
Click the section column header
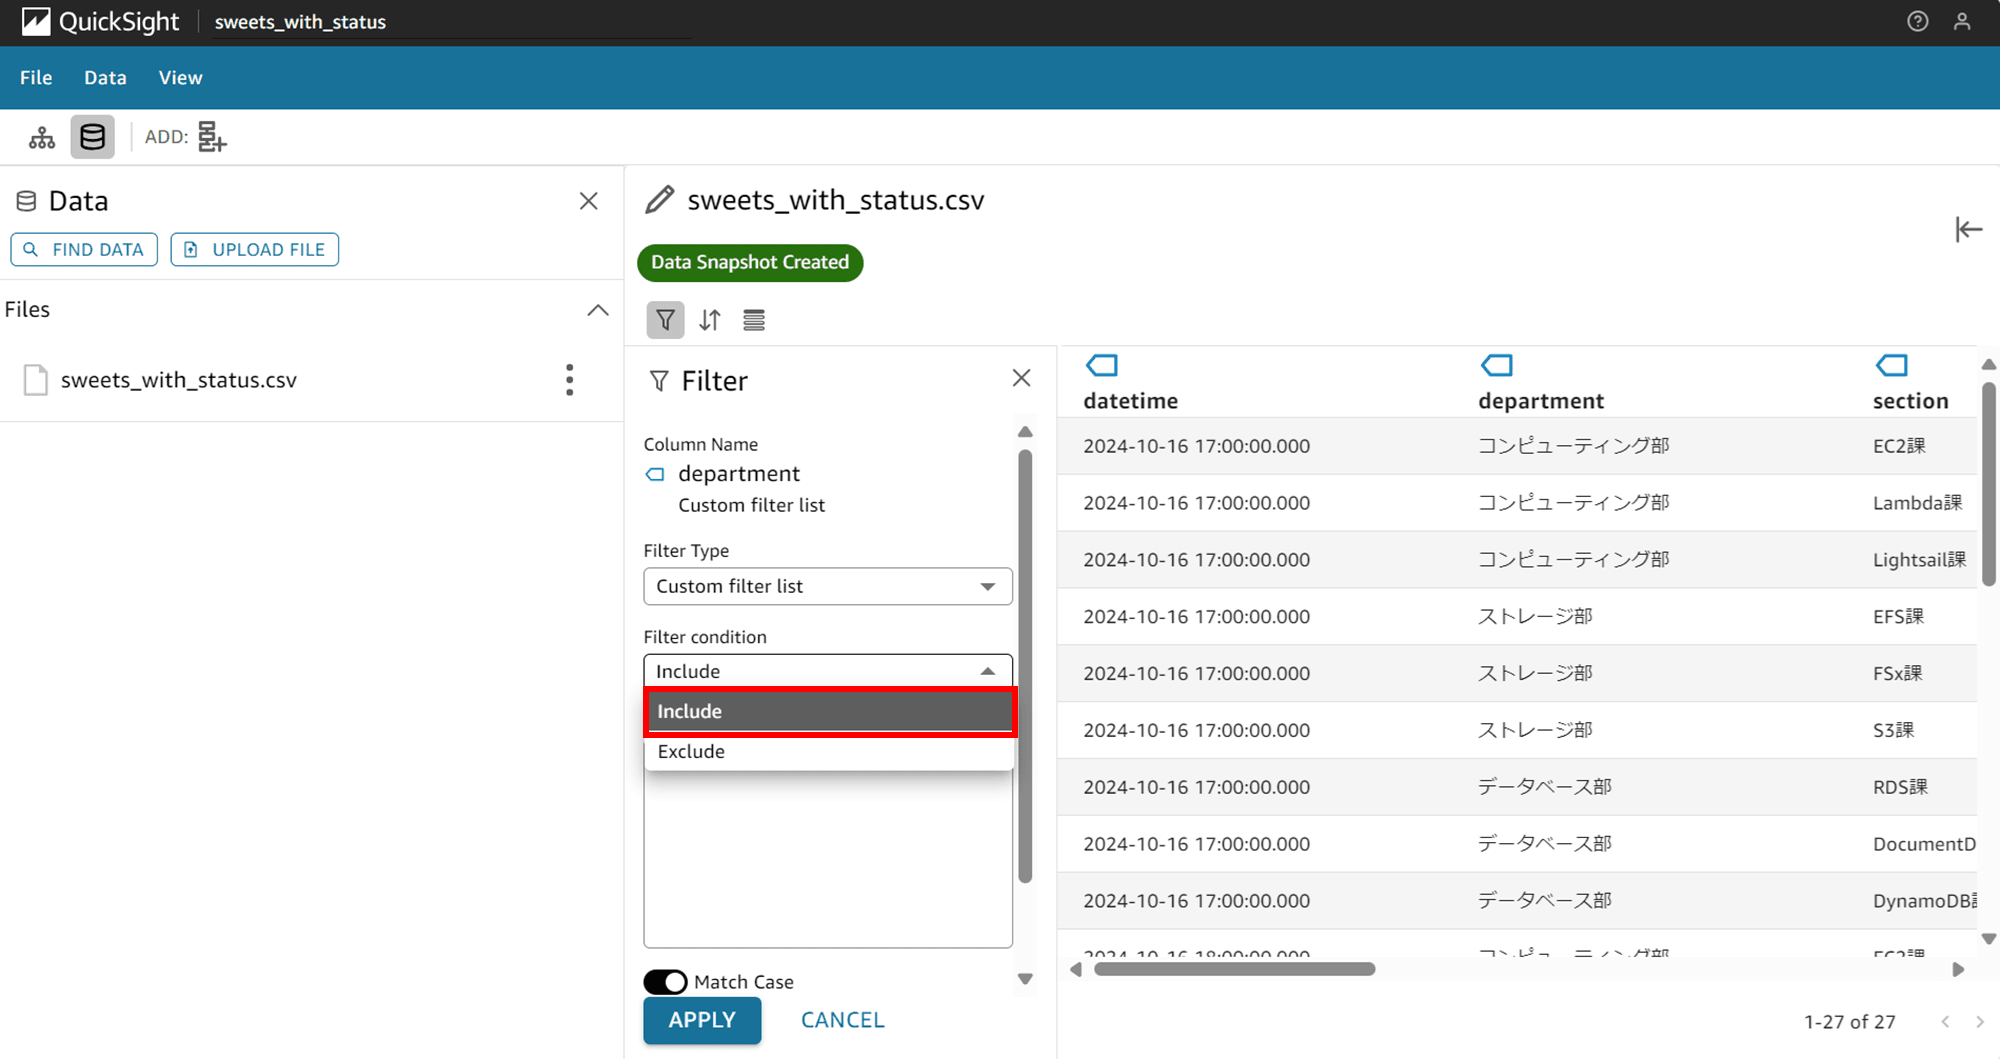[x=1910, y=401]
